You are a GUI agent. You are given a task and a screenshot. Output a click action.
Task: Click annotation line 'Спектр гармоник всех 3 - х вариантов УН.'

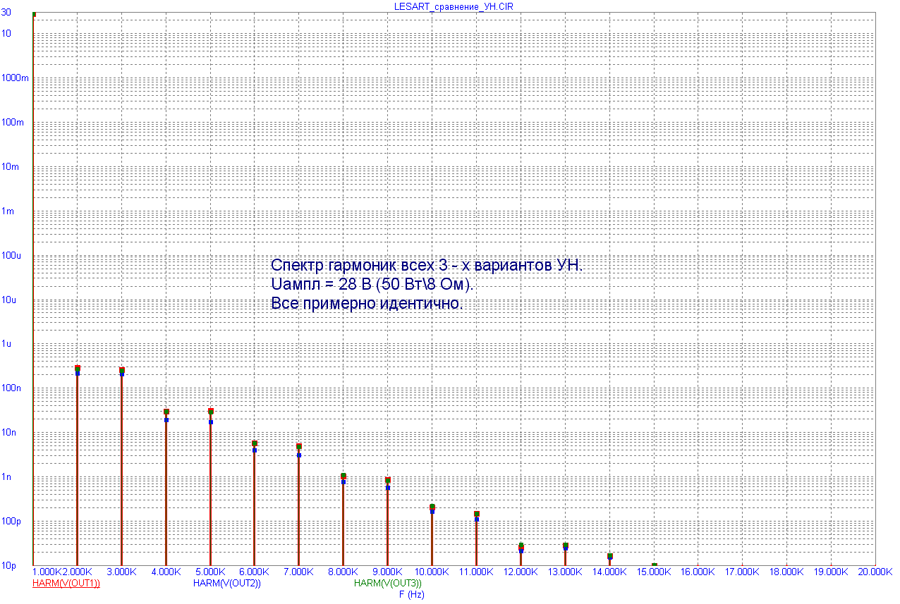pyautogui.click(x=426, y=265)
